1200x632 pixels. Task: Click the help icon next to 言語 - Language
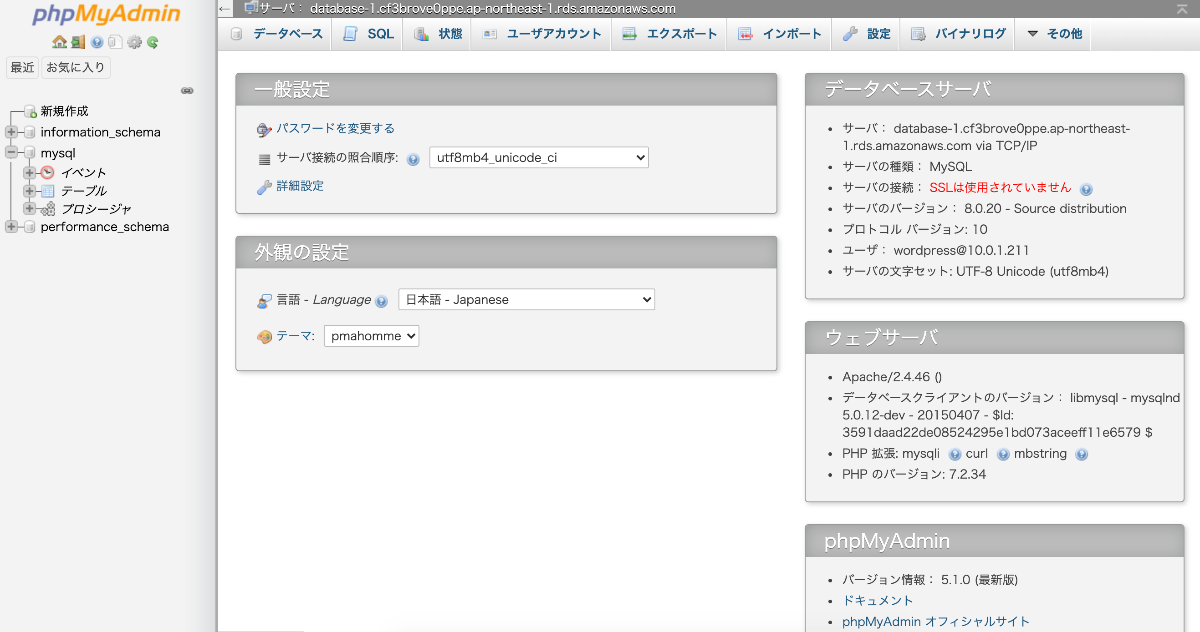click(x=381, y=301)
